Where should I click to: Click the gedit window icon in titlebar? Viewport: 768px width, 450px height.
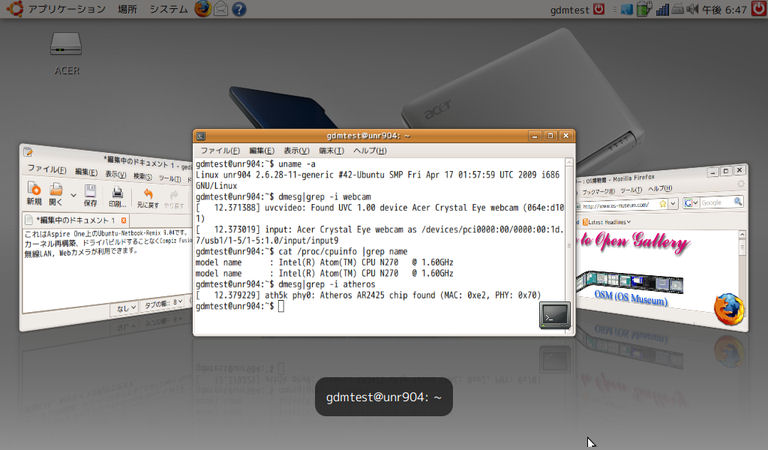click(28, 152)
